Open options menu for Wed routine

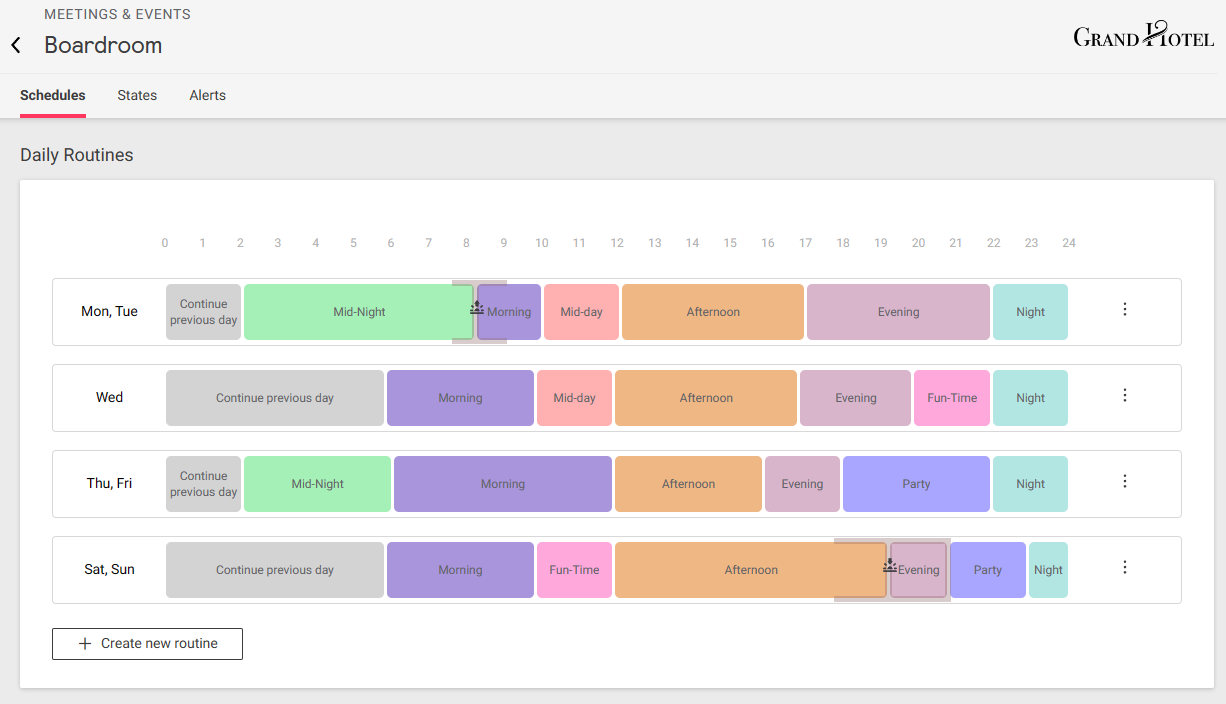pos(1125,395)
